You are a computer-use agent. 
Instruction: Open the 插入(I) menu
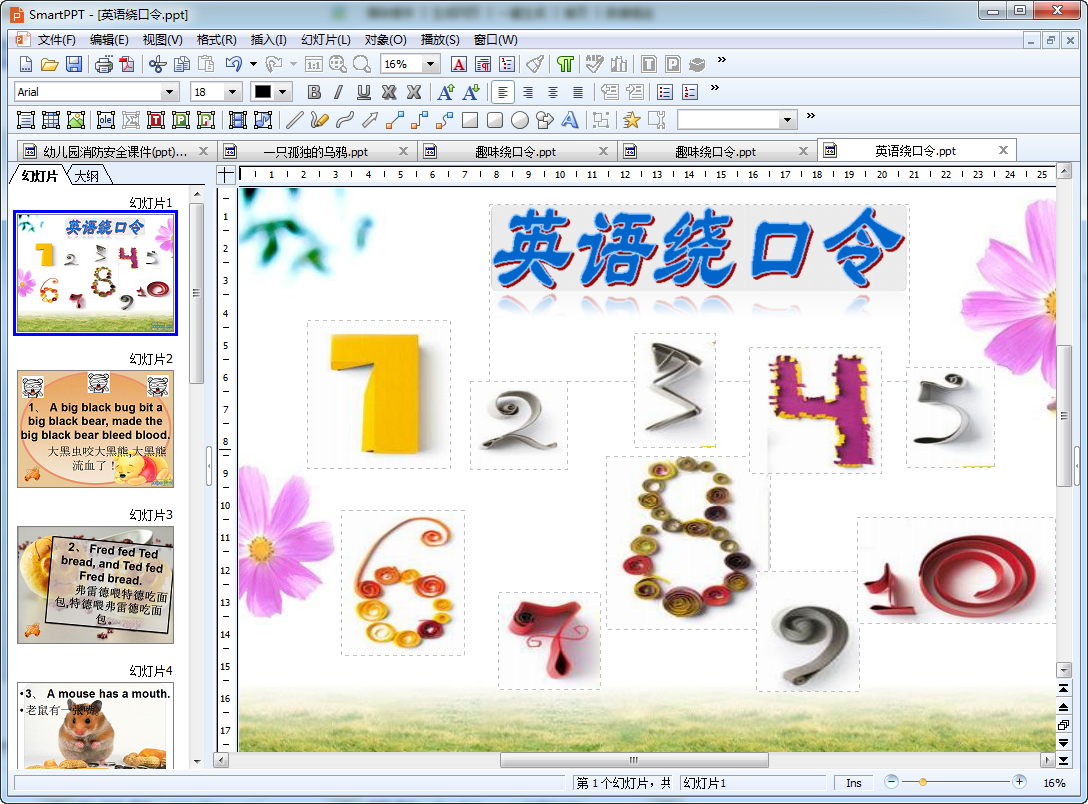[x=268, y=40]
